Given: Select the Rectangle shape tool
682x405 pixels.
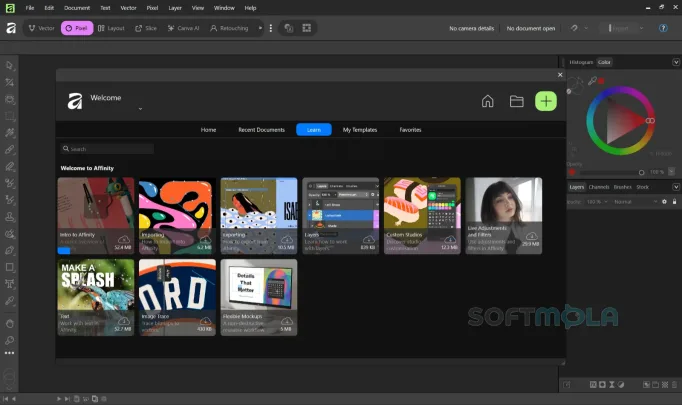Looking at the screenshot, I should (10, 267).
